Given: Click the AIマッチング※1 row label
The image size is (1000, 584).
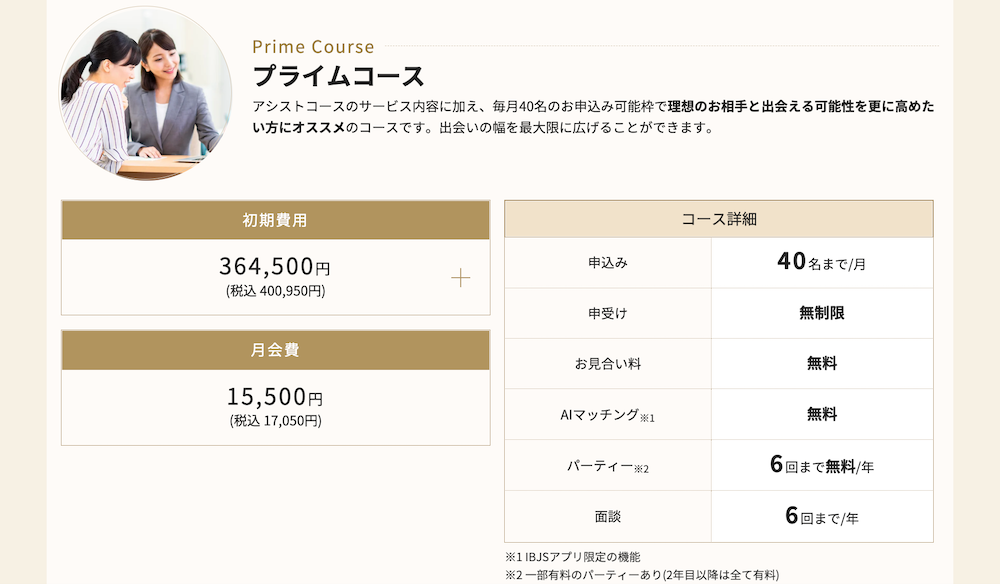Looking at the screenshot, I should click(x=608, y=415).
